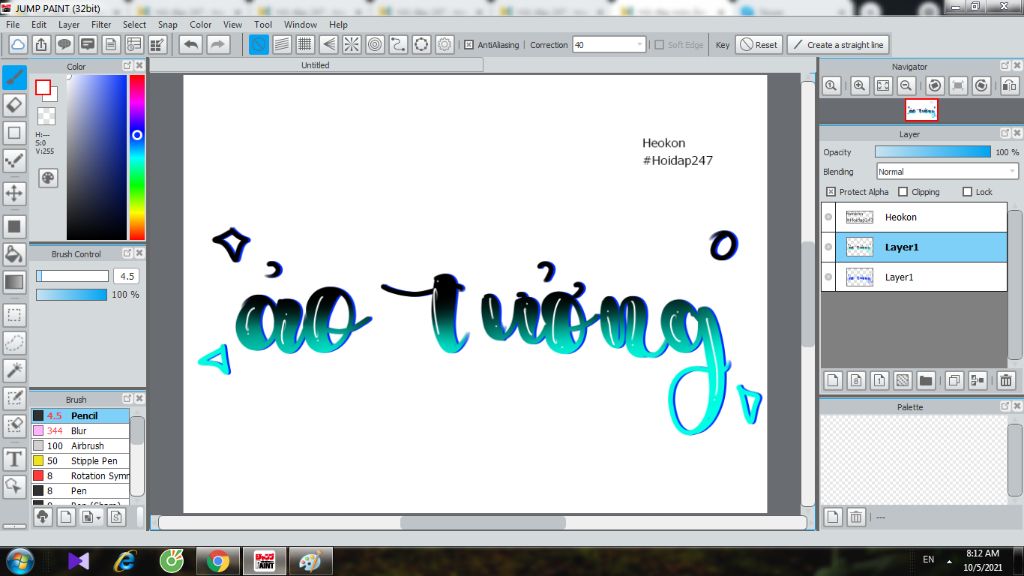Screen dimensions: 1024x576
Task: Select the rectangular Selection tool
Action: click(x=14, y=315)
